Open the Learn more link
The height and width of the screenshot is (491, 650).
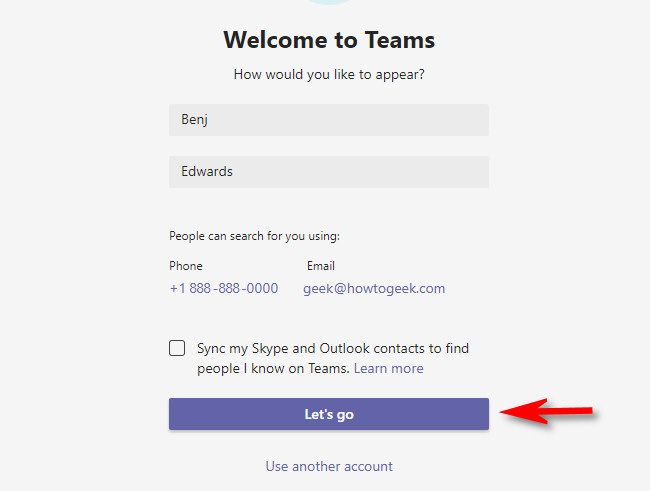(x=388, y=368)
